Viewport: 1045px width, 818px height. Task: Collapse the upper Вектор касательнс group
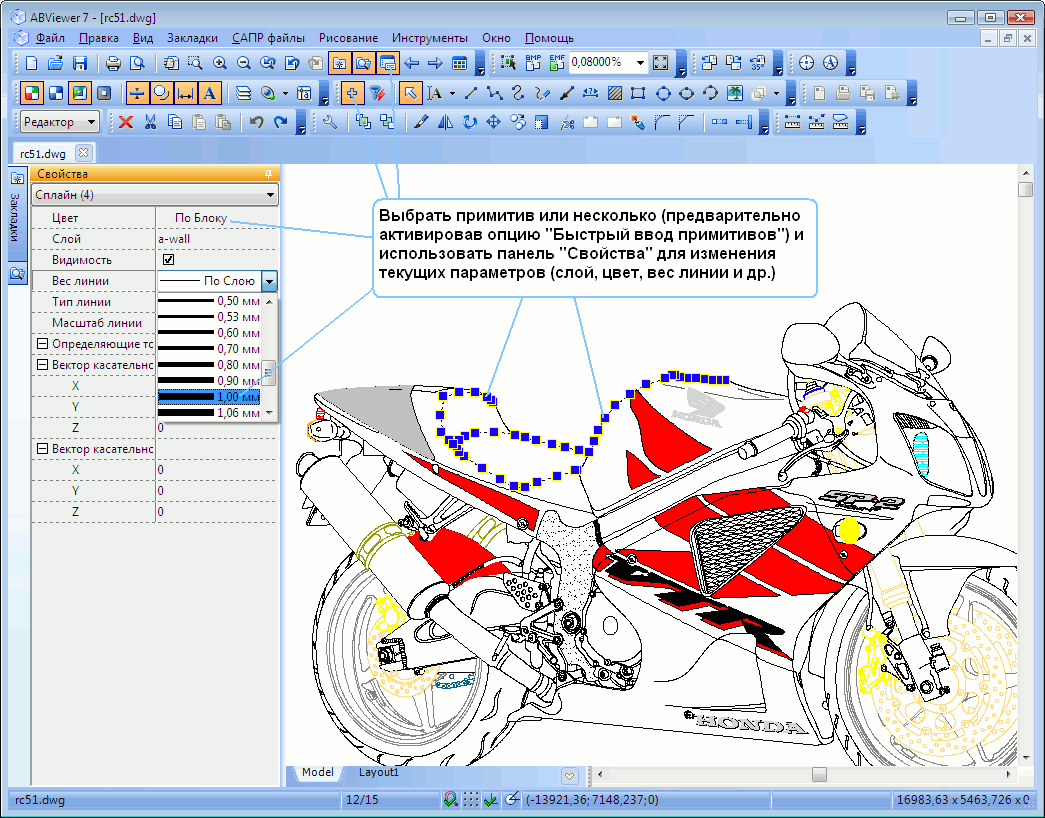pyautogui.click(x=42, y=365)
